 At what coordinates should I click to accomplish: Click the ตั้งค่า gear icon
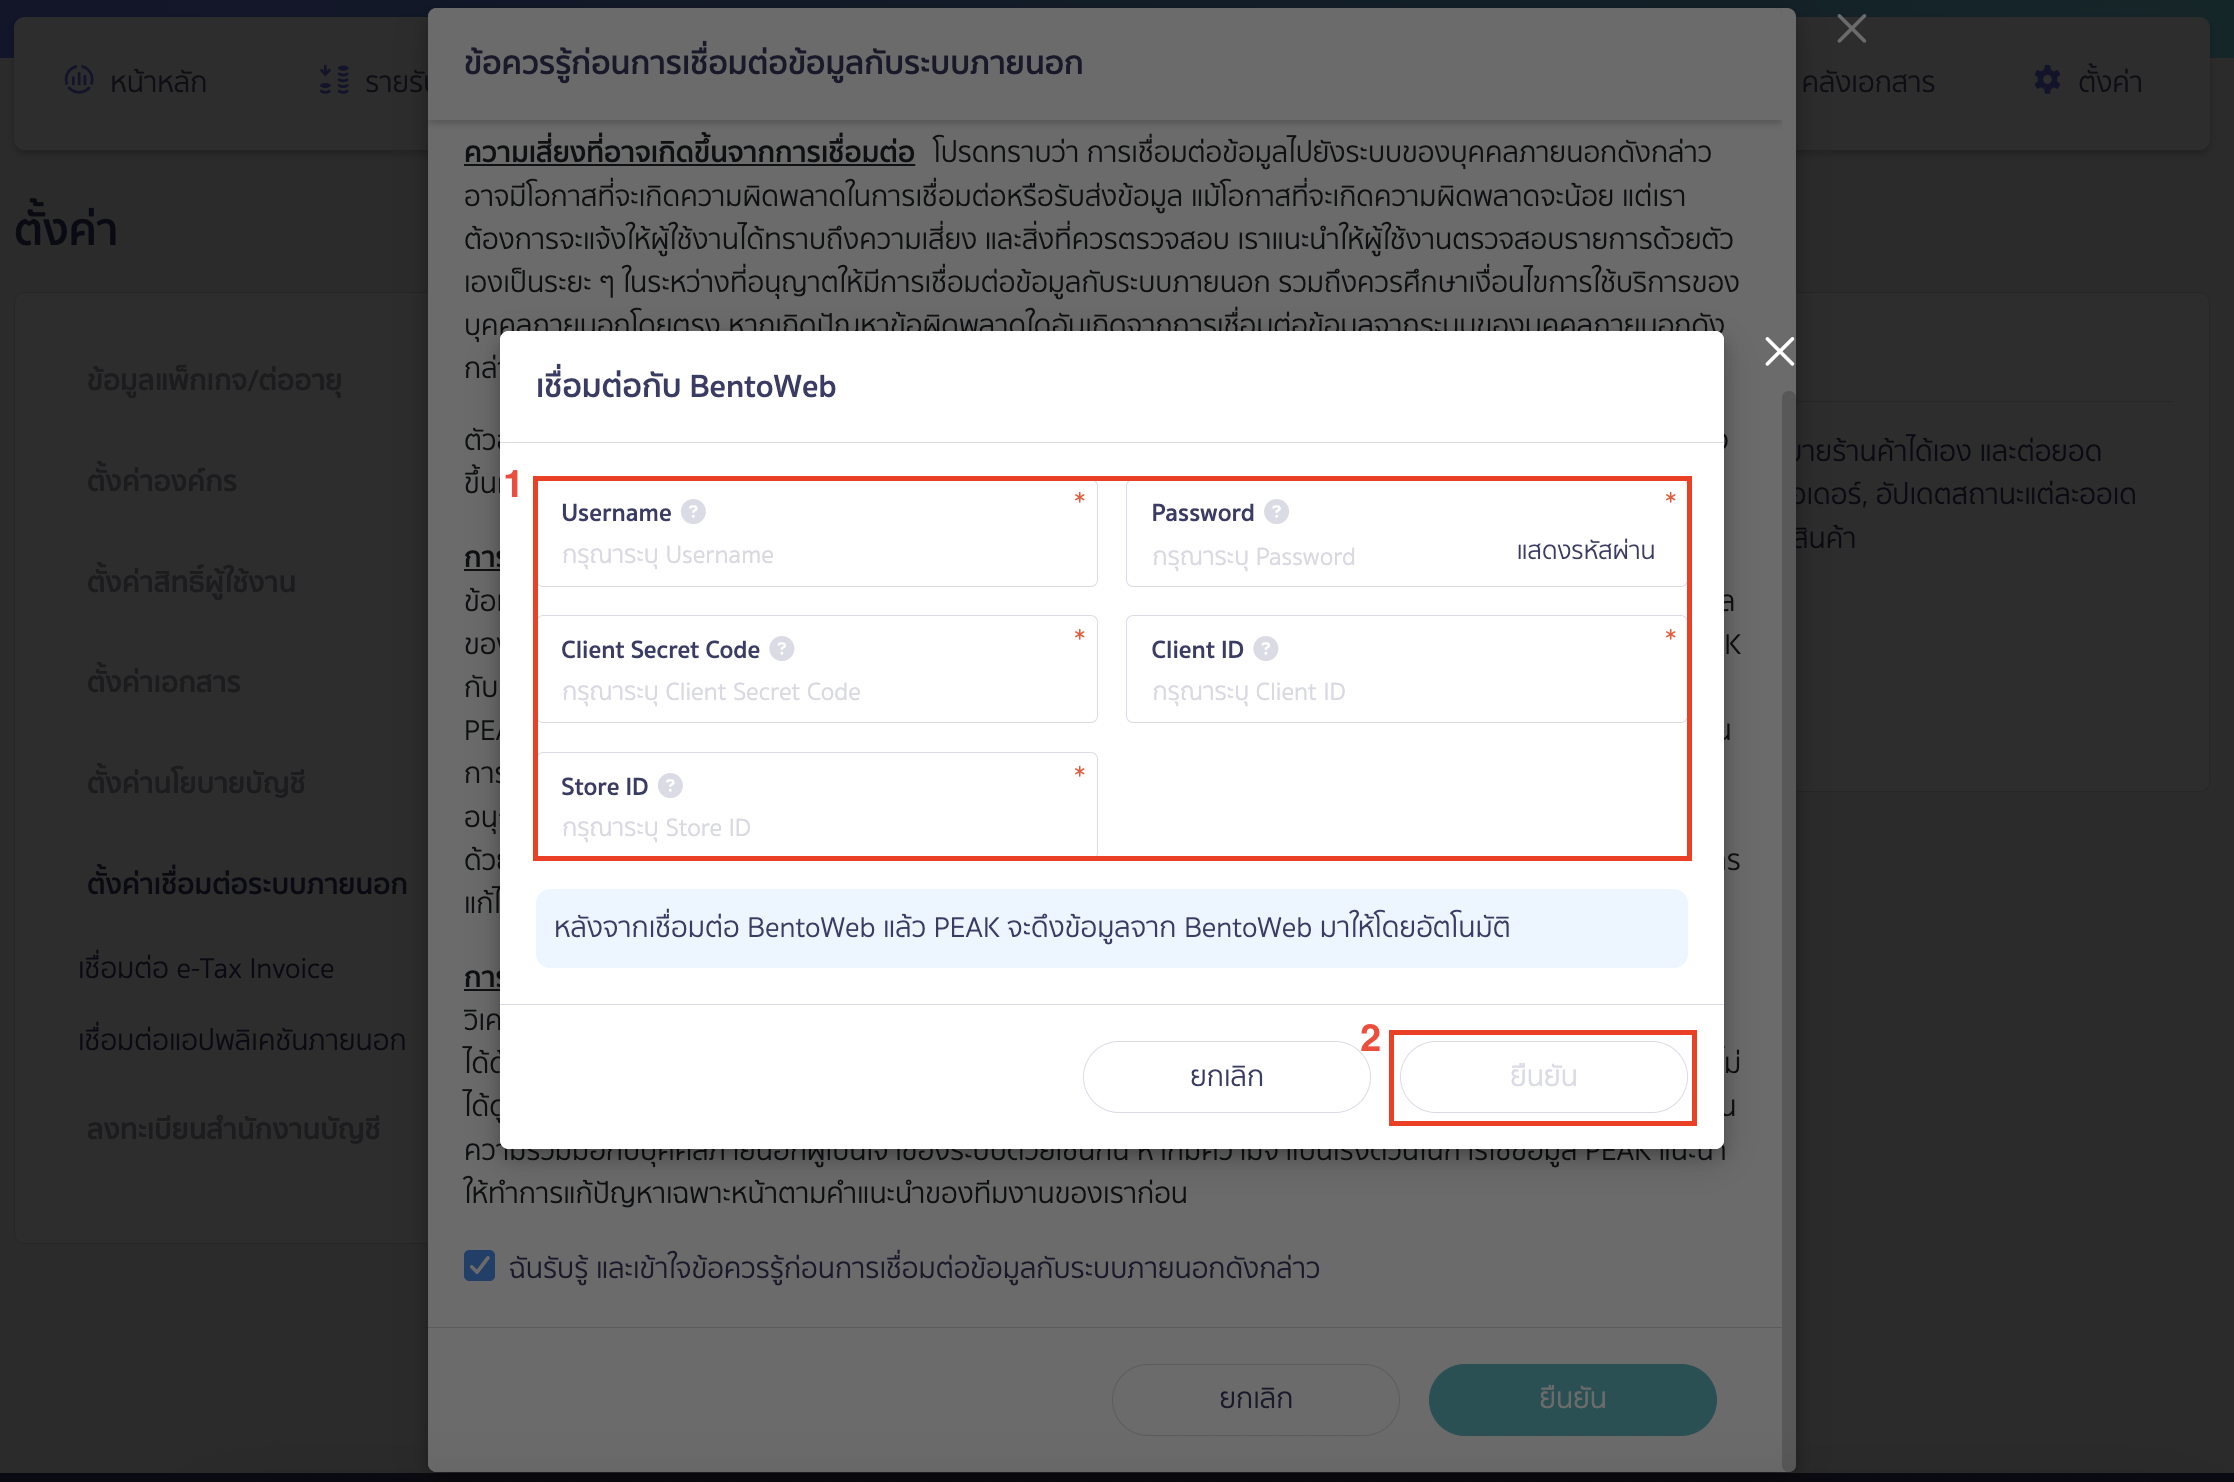[2047, 81]
